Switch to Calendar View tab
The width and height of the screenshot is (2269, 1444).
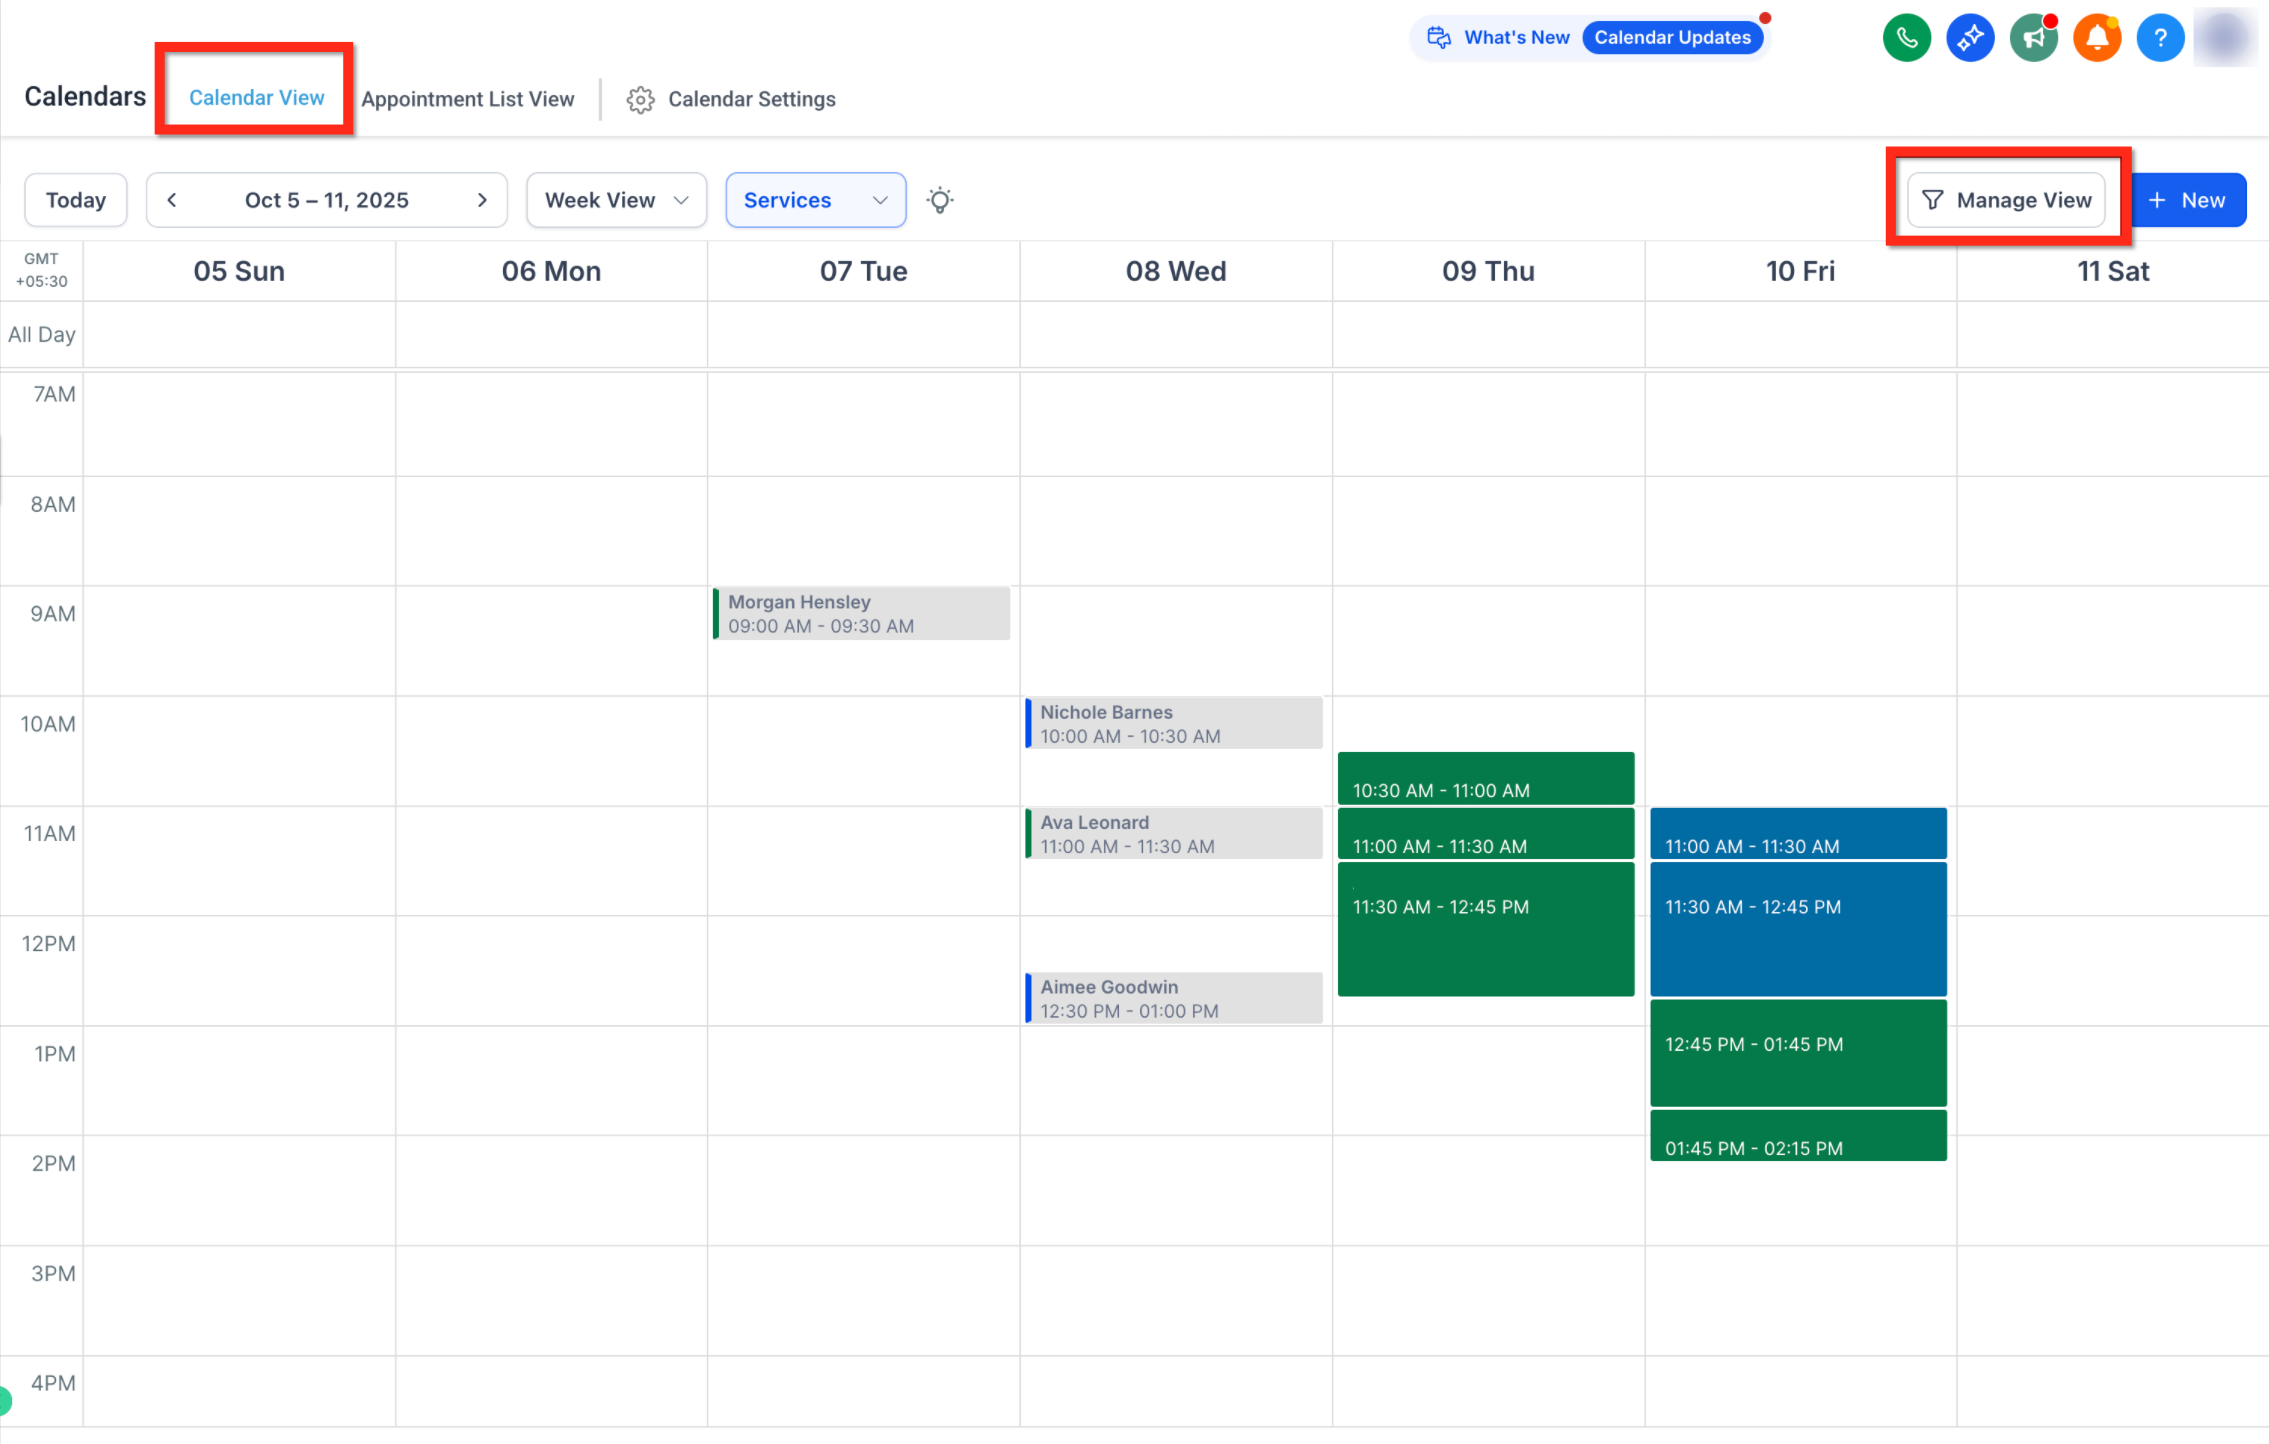(256, 98)
